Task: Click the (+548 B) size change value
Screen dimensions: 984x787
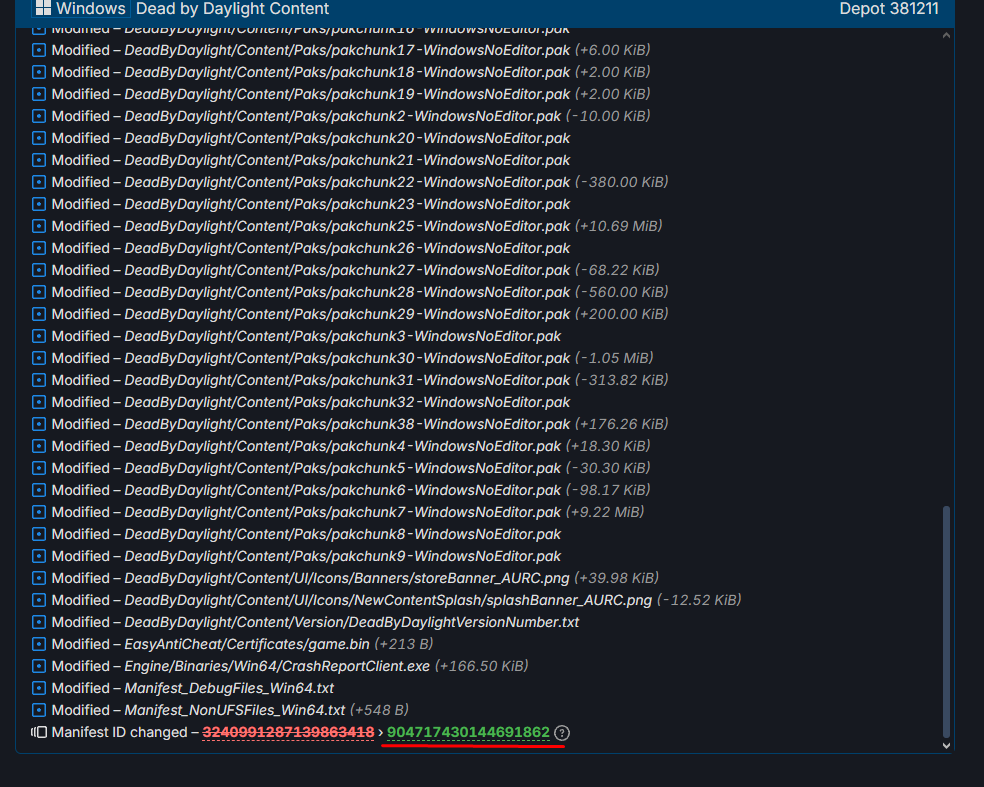Action: (380, 710)
